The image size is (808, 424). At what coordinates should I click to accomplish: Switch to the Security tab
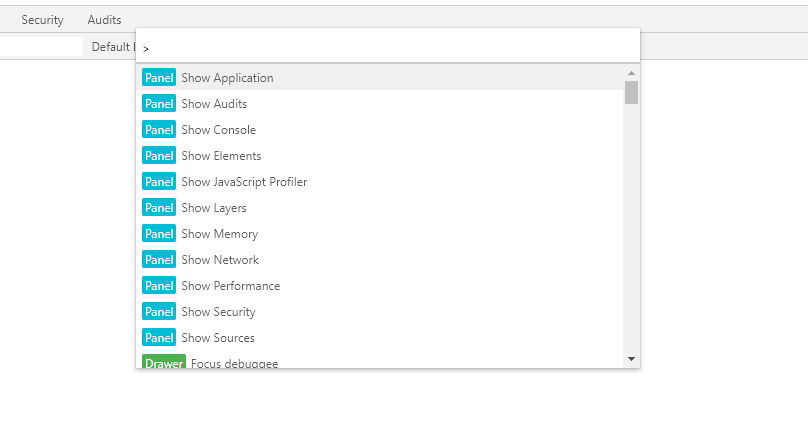coord(42,20)
